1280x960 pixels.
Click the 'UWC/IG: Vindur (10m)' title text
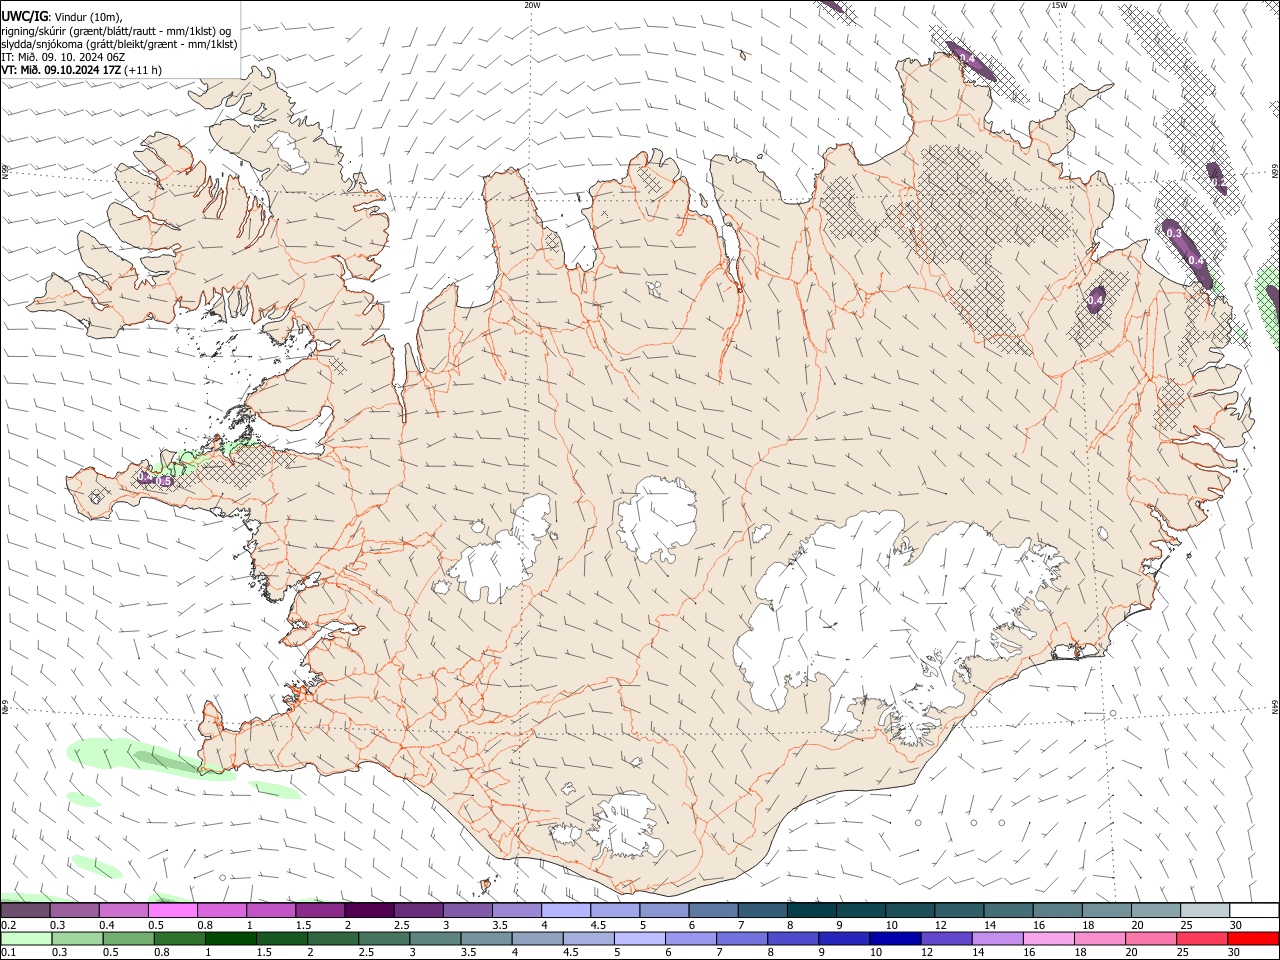[62, 15]
